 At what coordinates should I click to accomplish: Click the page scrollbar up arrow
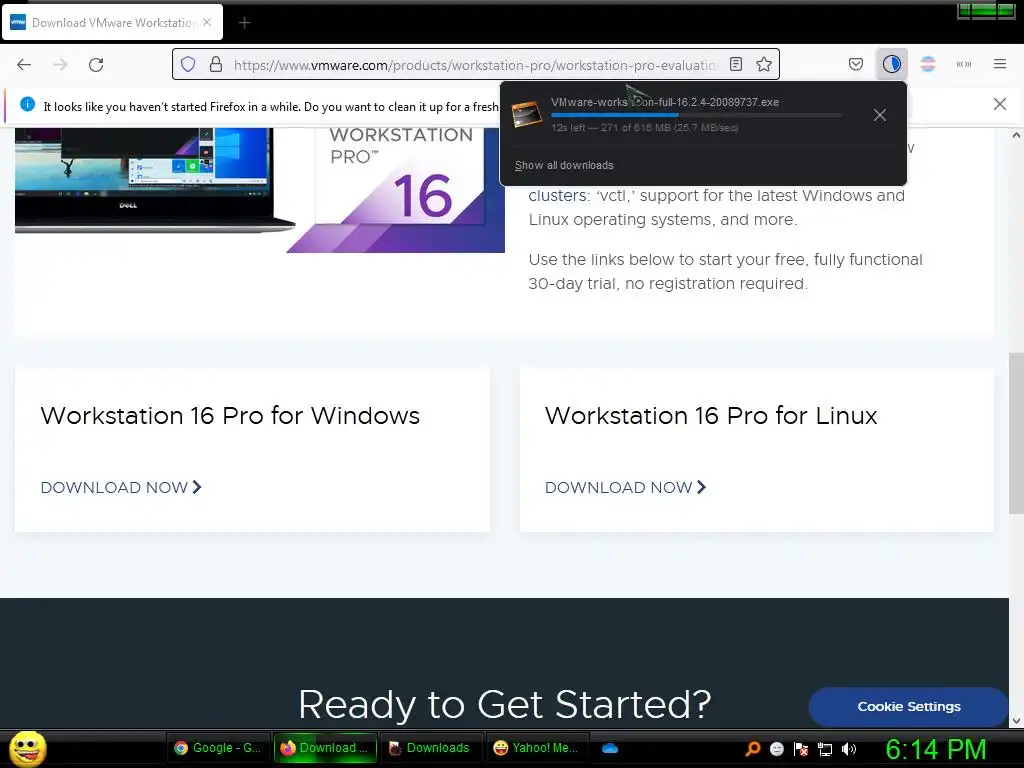coord(1016,135)
